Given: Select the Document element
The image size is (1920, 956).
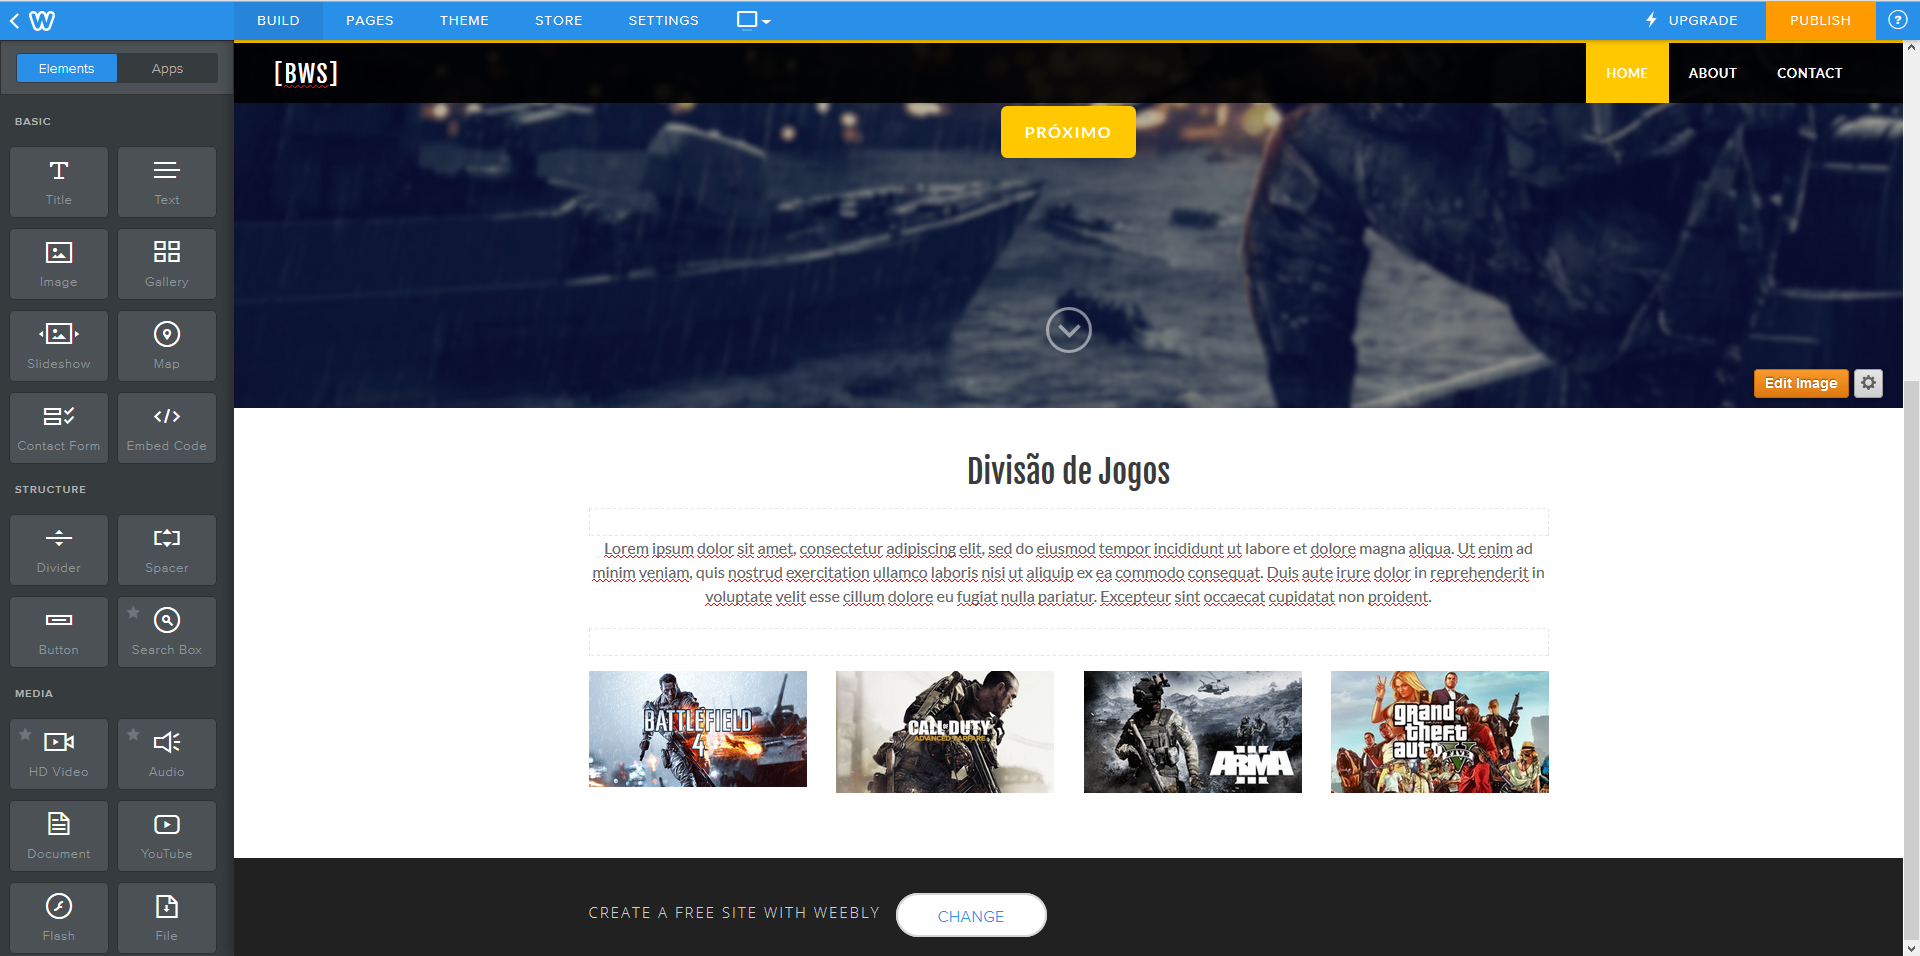Looking at the screenshot, I should point(59,836).
